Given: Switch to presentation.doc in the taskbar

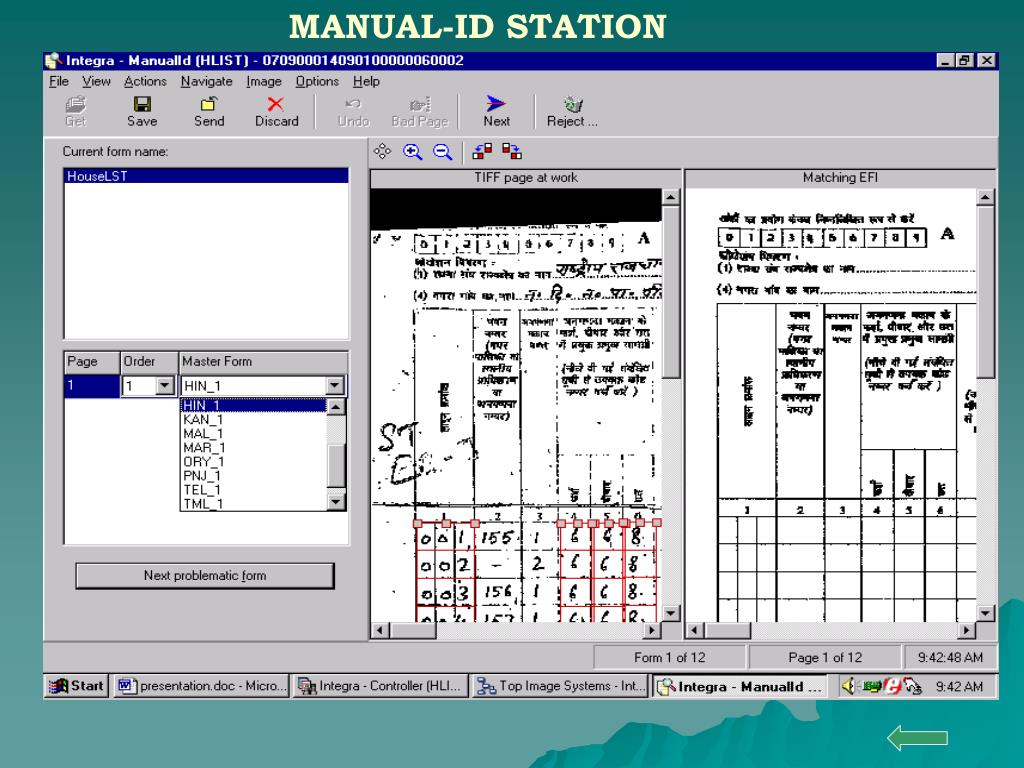Looking at the screenshot, I should (201, 686).
